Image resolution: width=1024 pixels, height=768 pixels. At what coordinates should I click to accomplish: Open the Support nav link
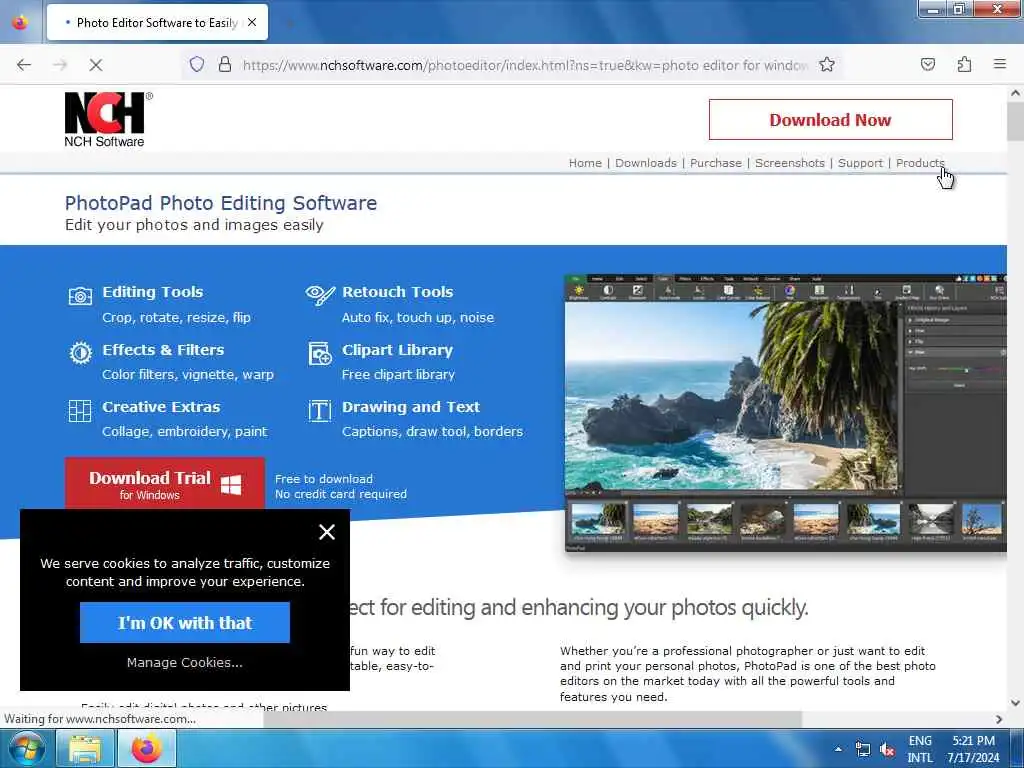point(860,163)
